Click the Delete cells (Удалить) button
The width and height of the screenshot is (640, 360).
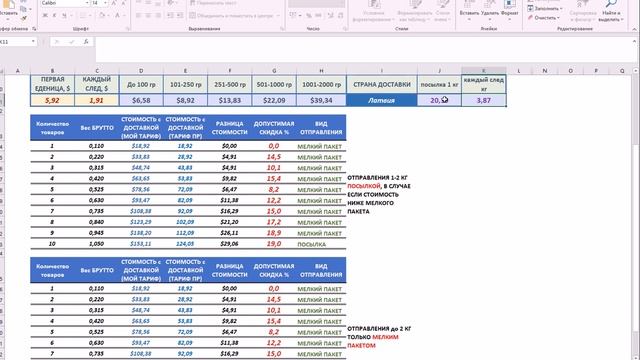tap(489, 11)
